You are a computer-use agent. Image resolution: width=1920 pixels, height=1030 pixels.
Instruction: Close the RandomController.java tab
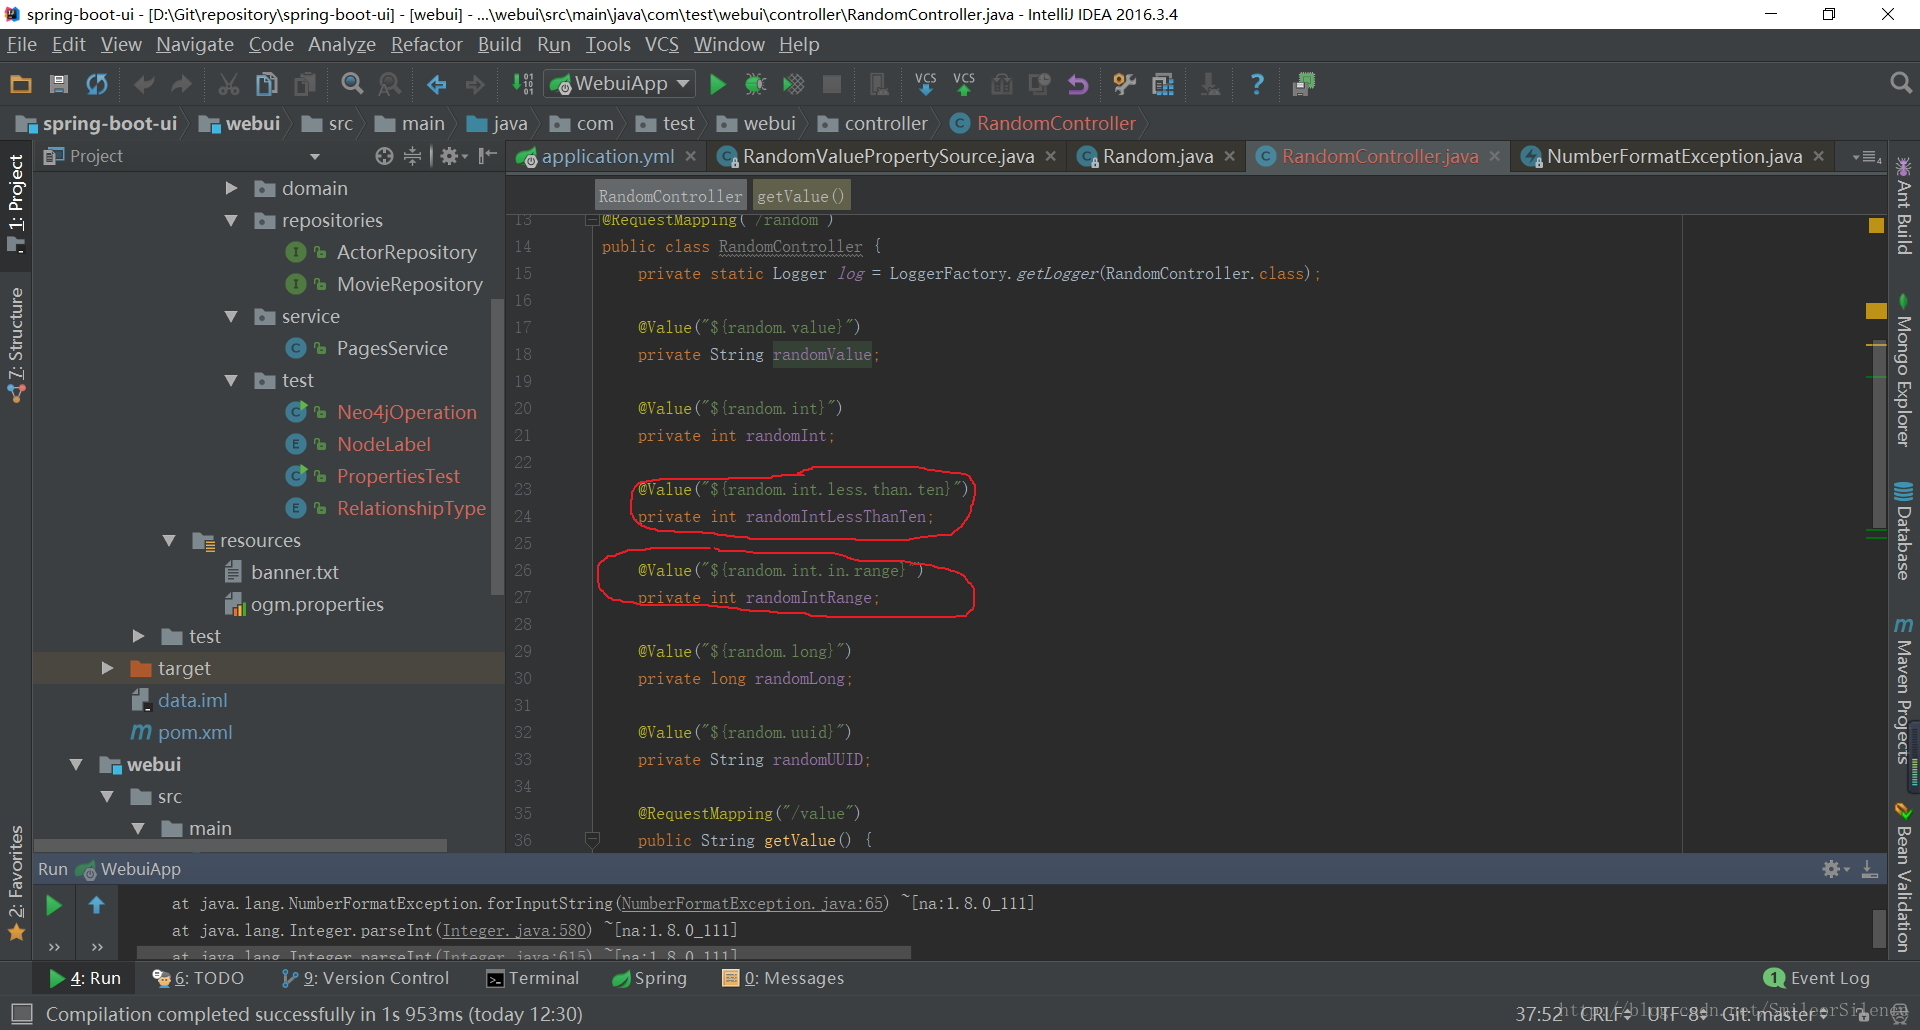coord(1495,156)
